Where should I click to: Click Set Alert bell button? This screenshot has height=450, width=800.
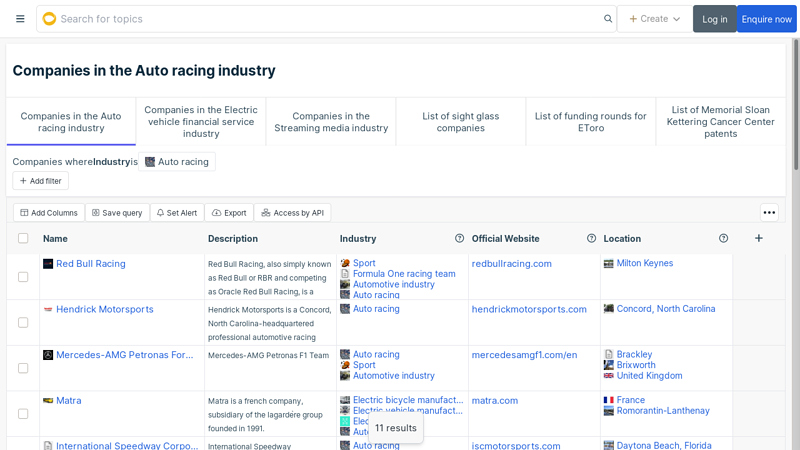[x=177, y=213]
